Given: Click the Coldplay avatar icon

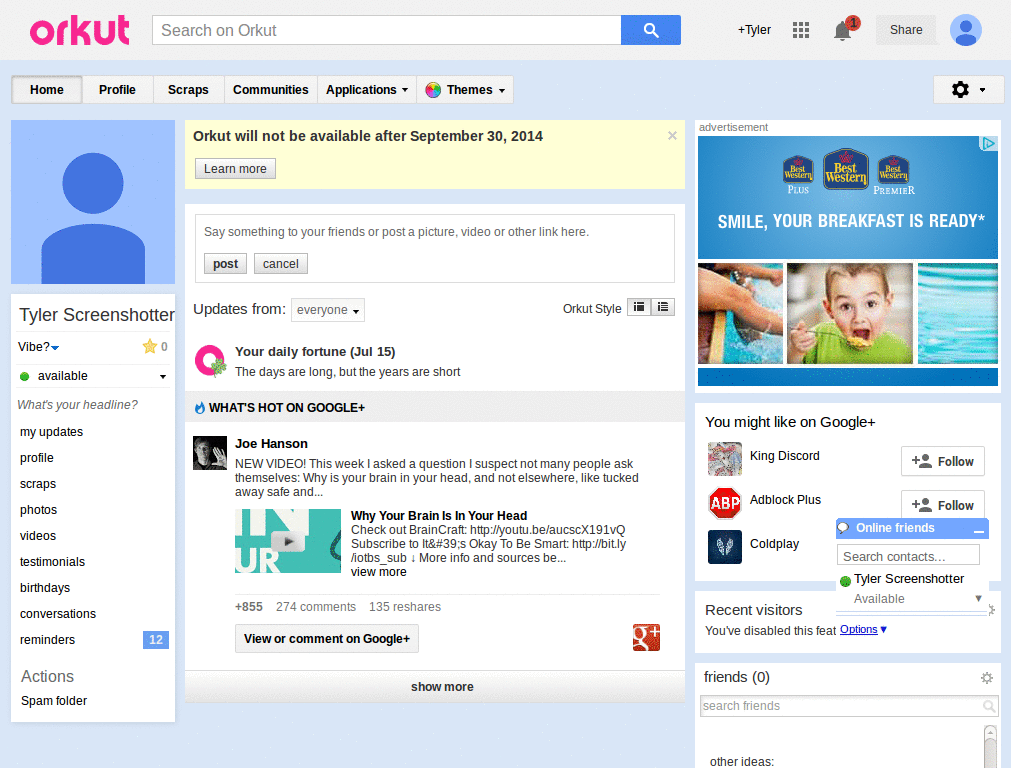Looking at the screenshot, I should 725,547.
